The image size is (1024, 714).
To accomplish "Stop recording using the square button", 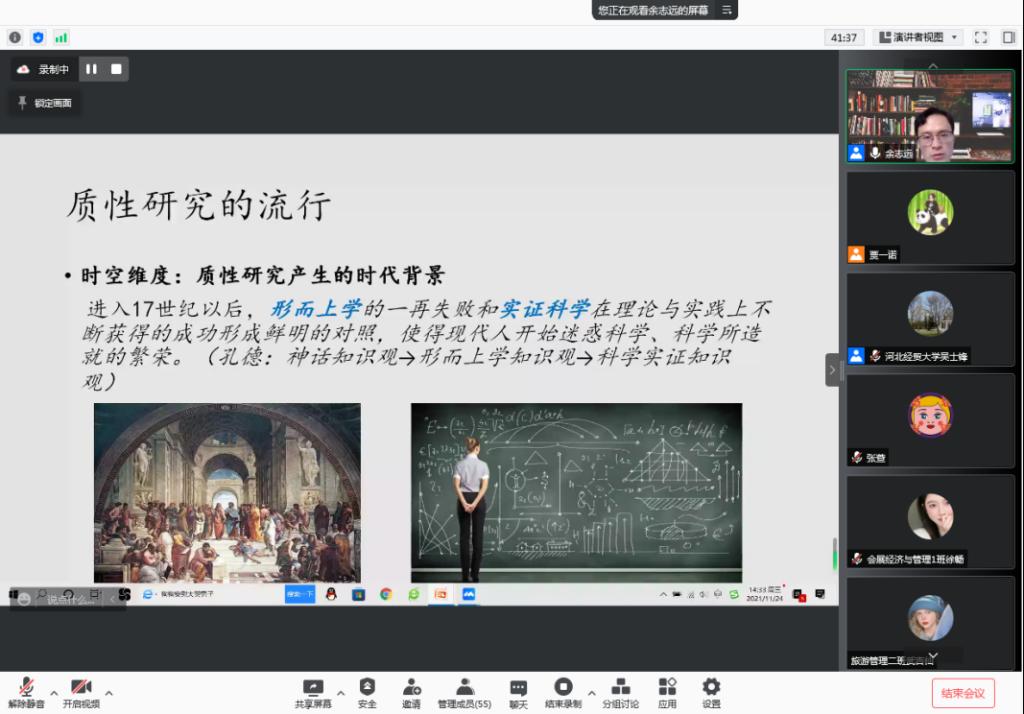I will (x=116, y=69).
